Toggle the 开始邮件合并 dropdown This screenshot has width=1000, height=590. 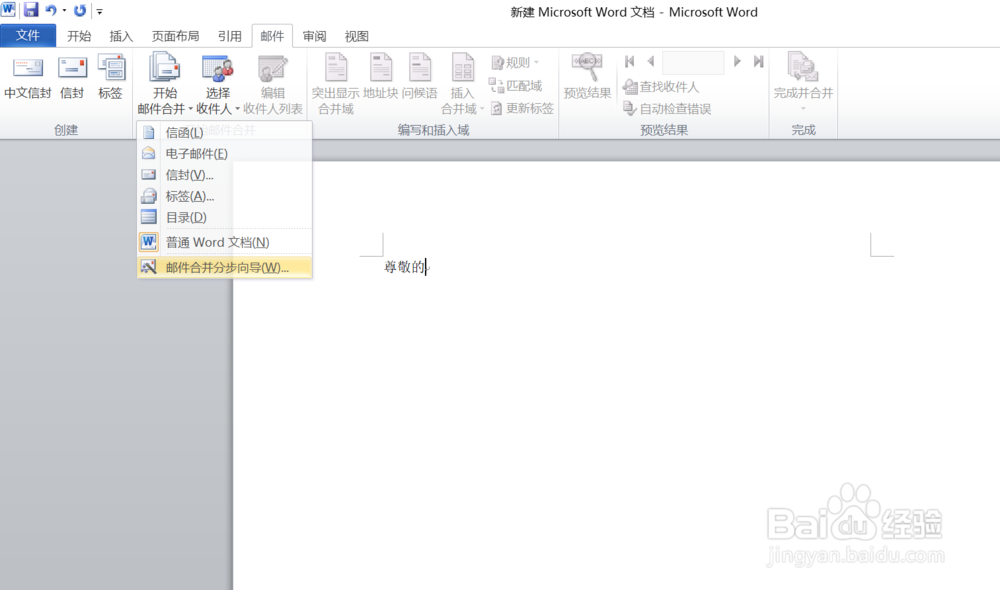(165, 84)
